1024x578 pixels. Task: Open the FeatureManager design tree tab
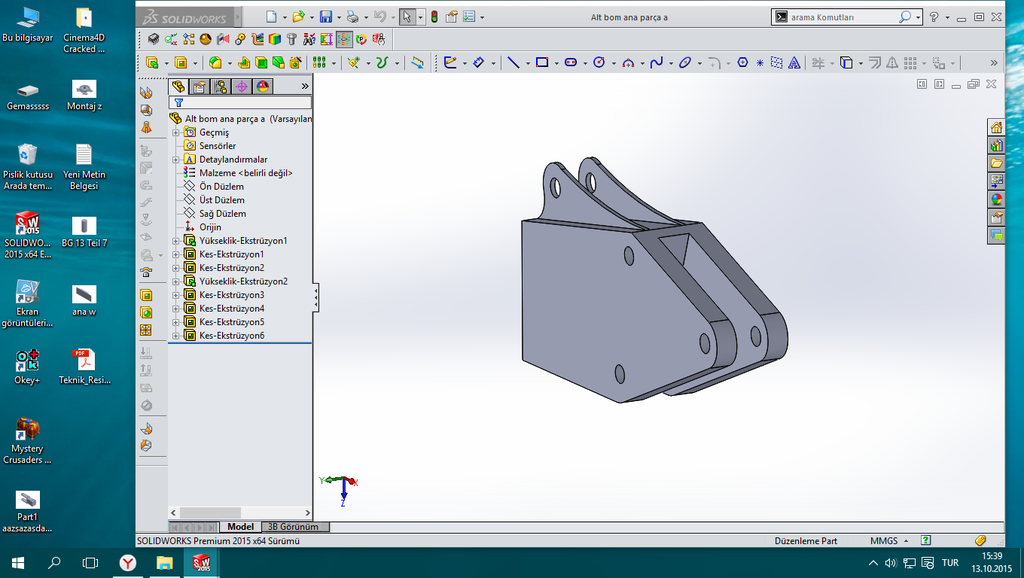pyautogui.click(x=179, y=87)
